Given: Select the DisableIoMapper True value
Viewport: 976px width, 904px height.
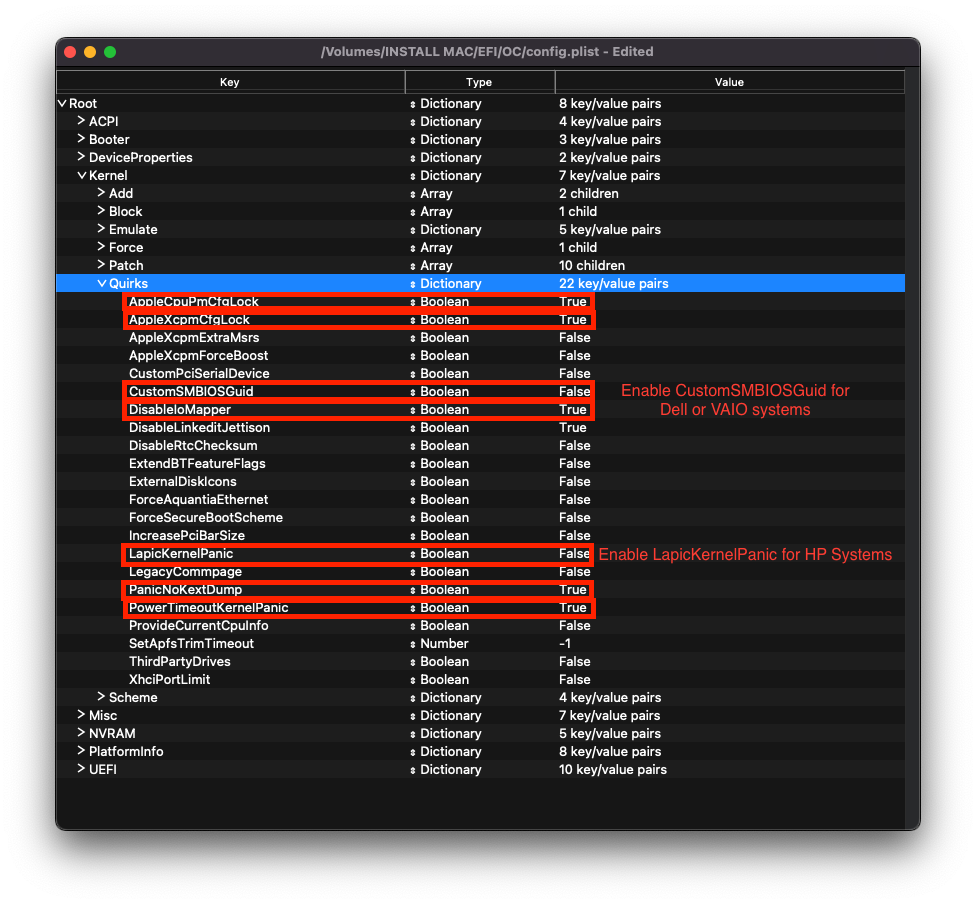Looking at the screenshot, I should point(573,410).
